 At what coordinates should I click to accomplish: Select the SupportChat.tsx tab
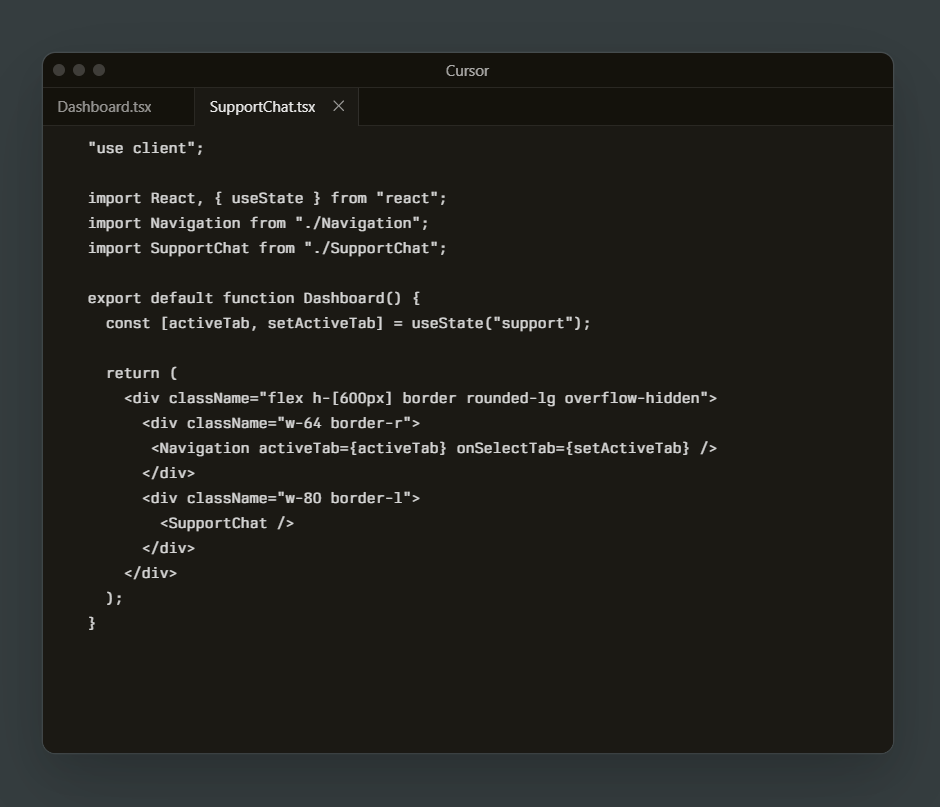click(260, 106)
